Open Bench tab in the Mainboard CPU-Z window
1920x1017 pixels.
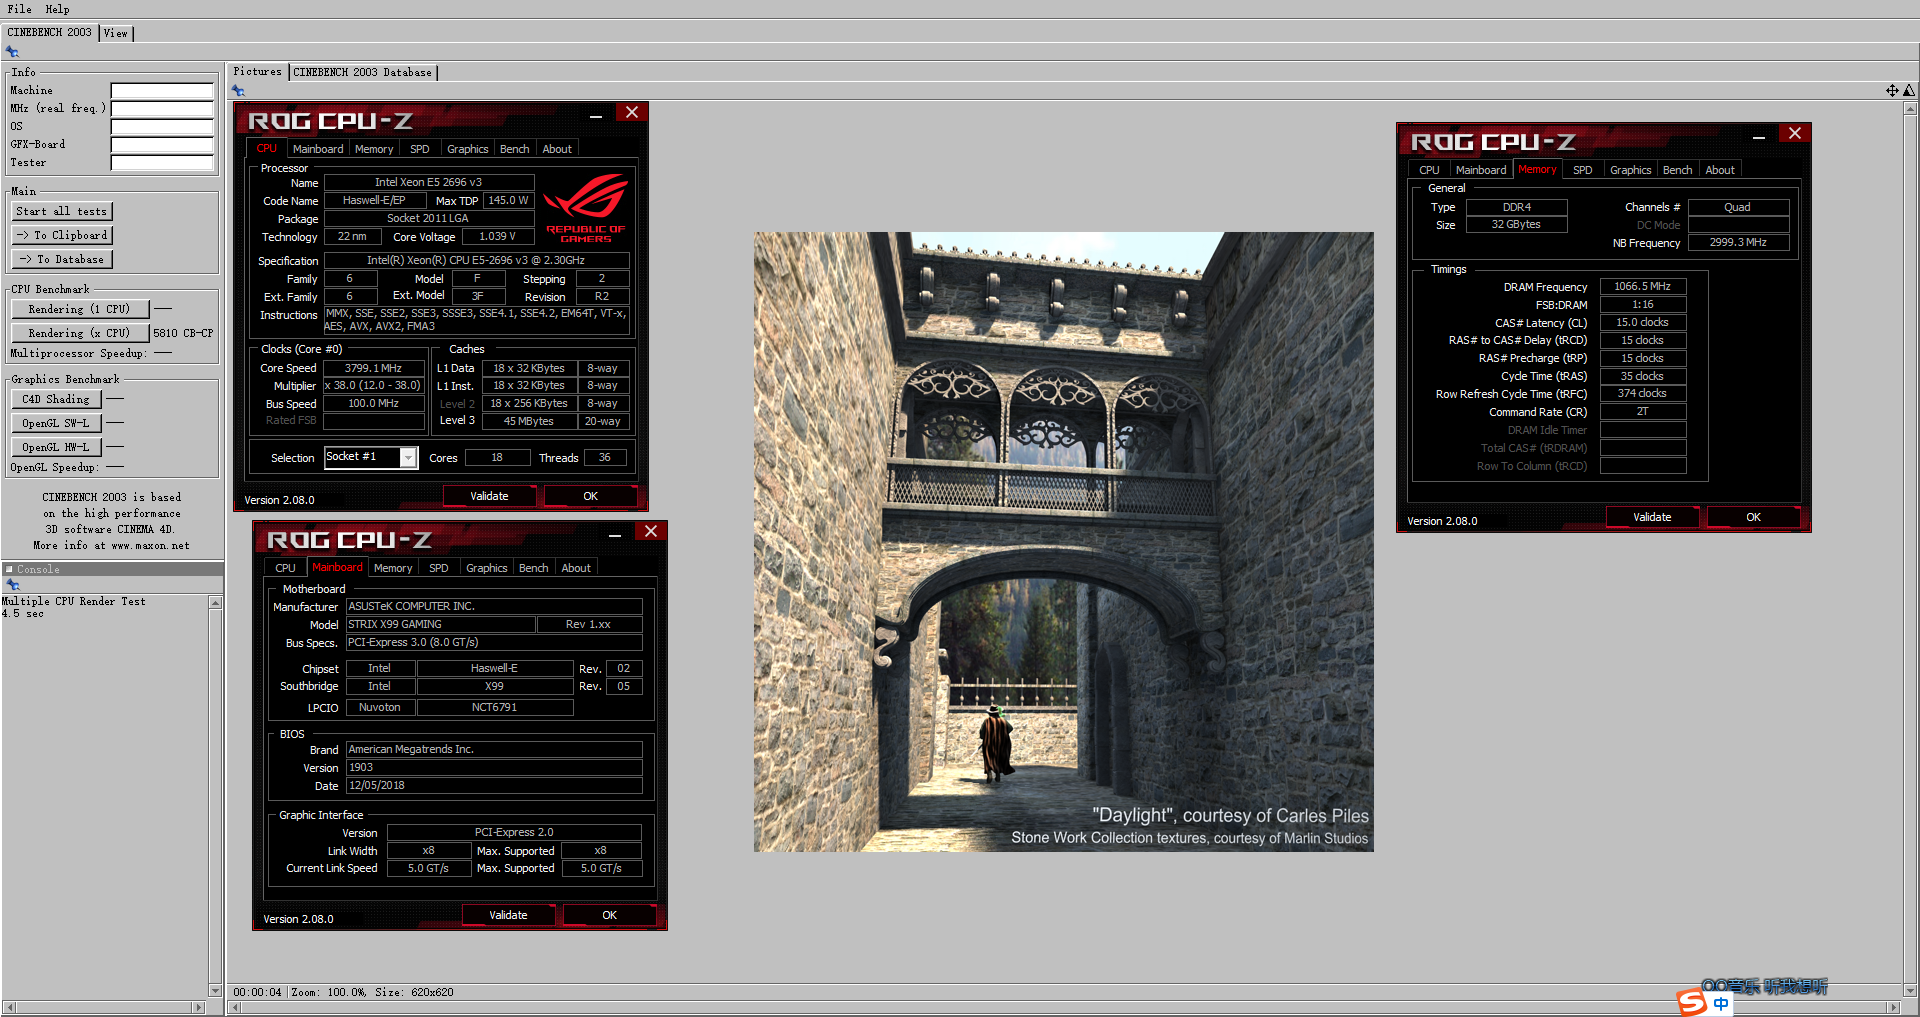534,568
